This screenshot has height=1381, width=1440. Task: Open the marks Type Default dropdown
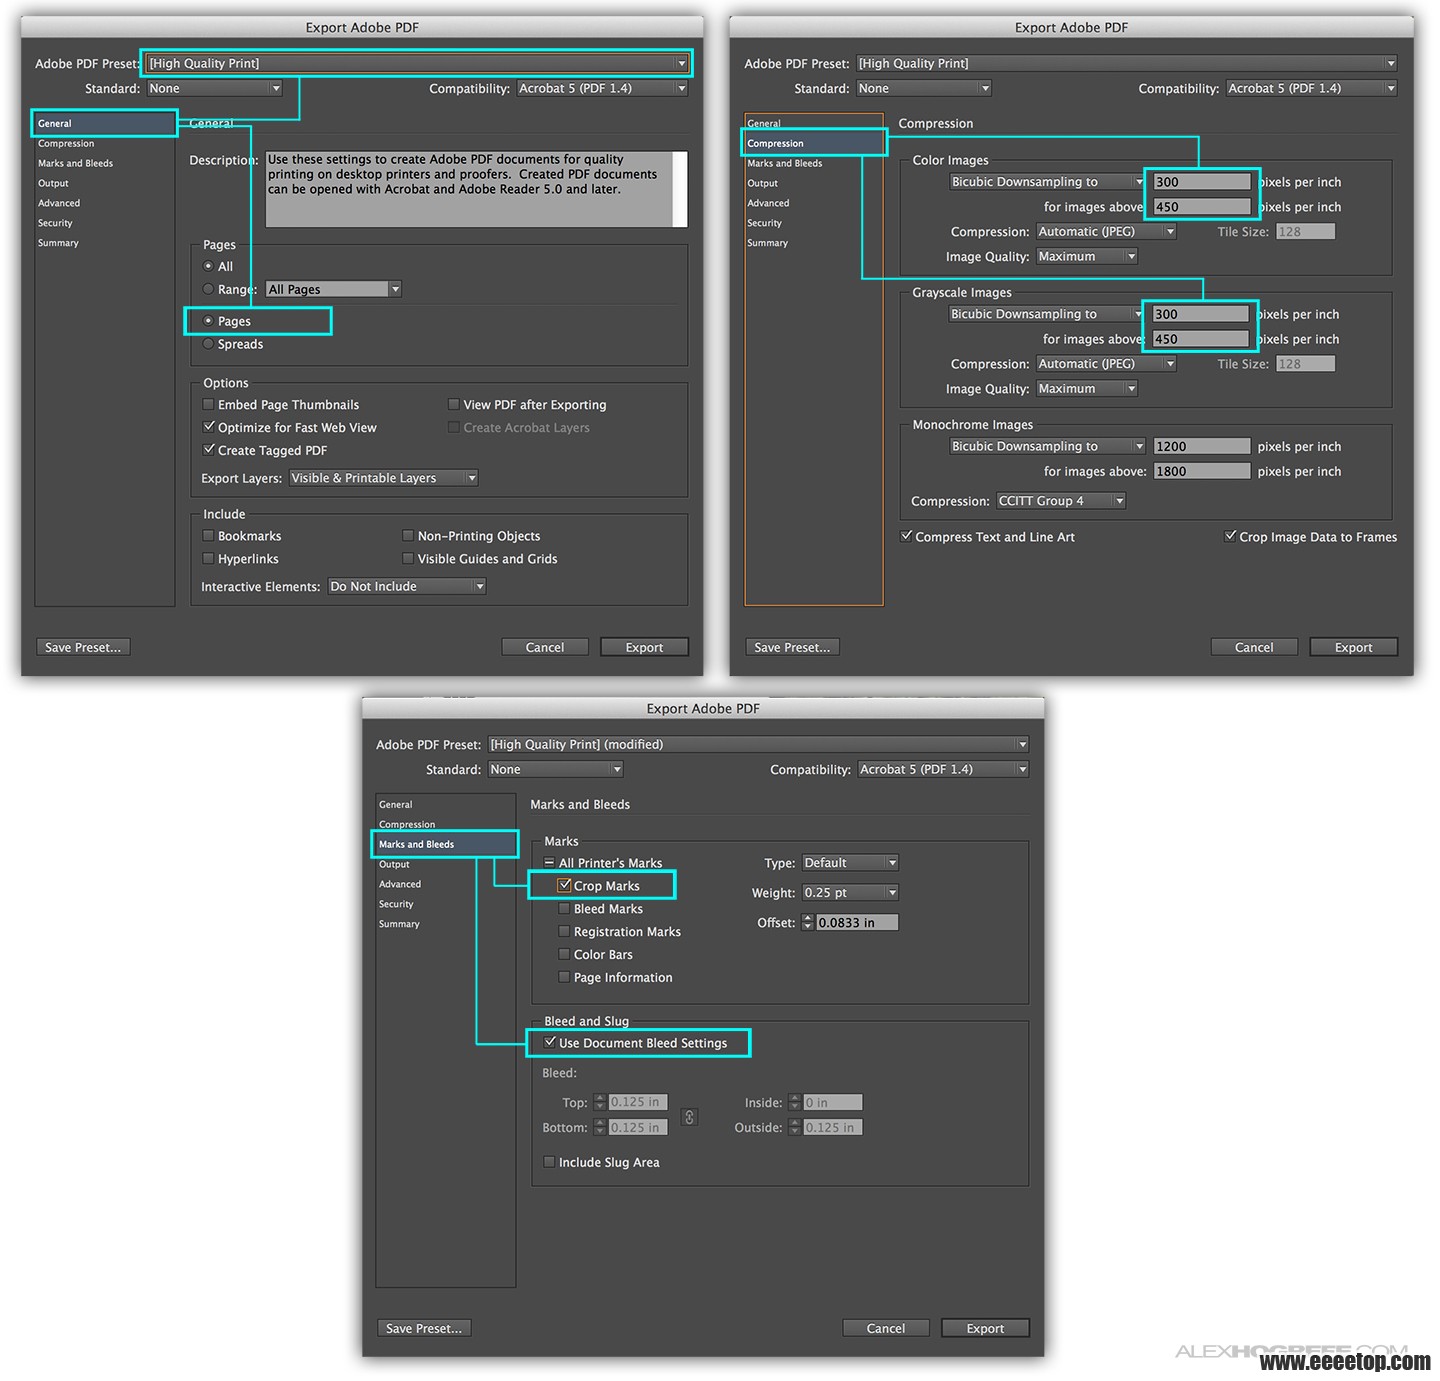click(850, 862)
